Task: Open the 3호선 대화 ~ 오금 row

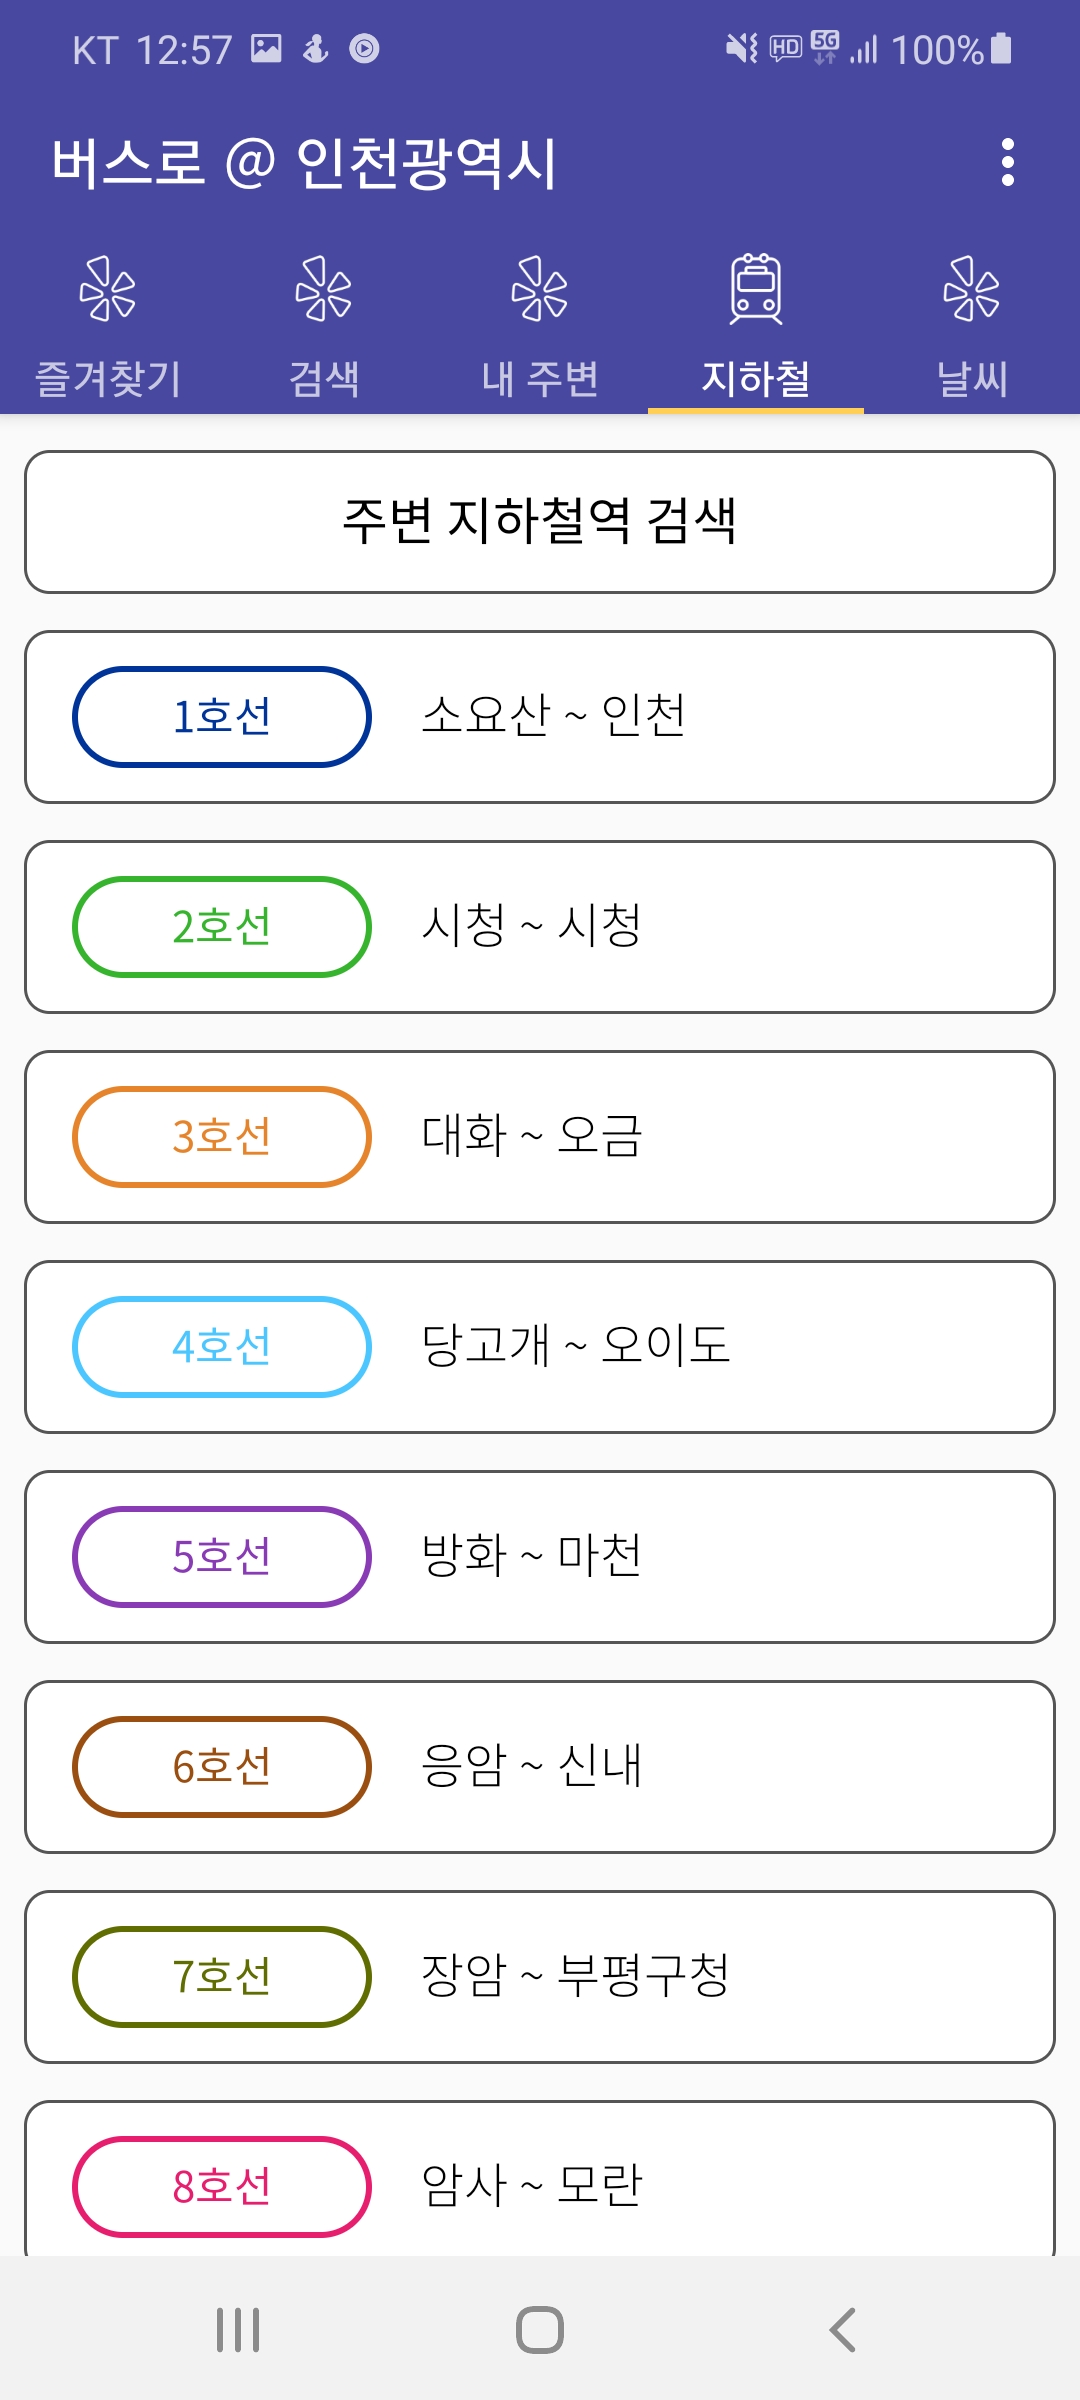Action: (540, 1137)
